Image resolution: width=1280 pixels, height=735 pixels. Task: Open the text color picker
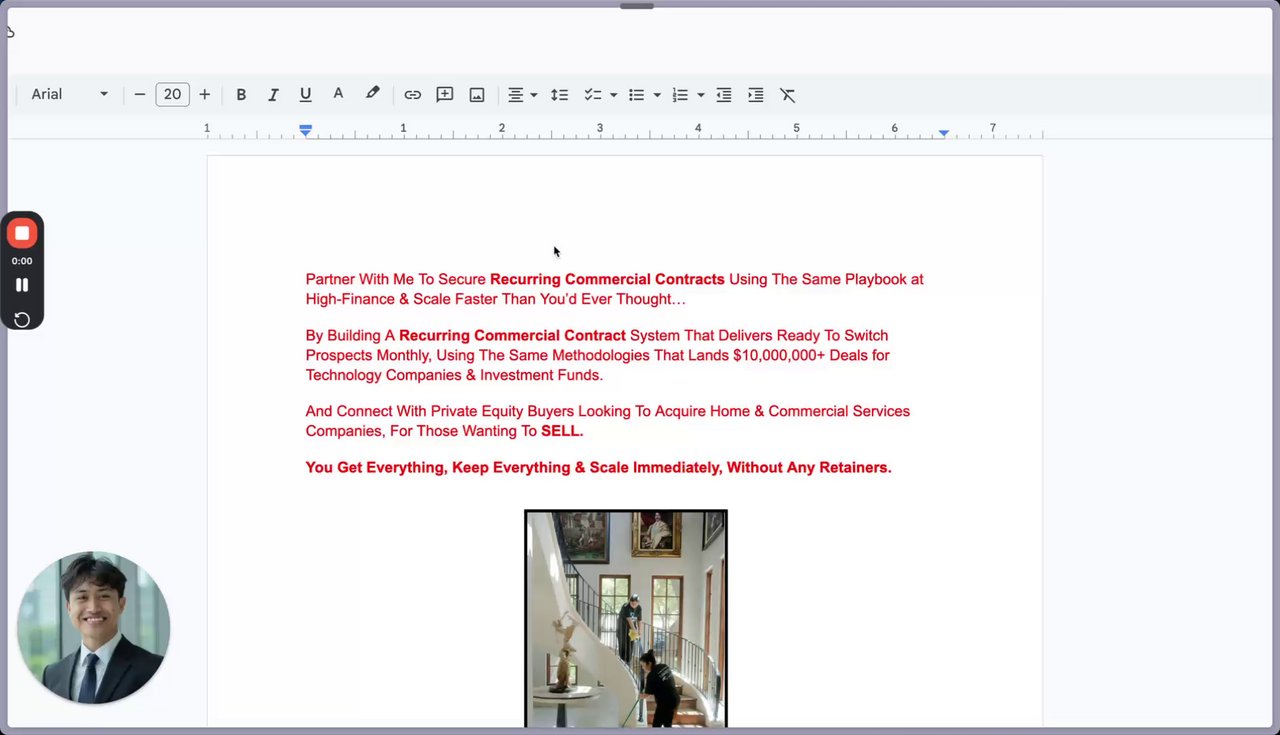[x=338, y=94]
